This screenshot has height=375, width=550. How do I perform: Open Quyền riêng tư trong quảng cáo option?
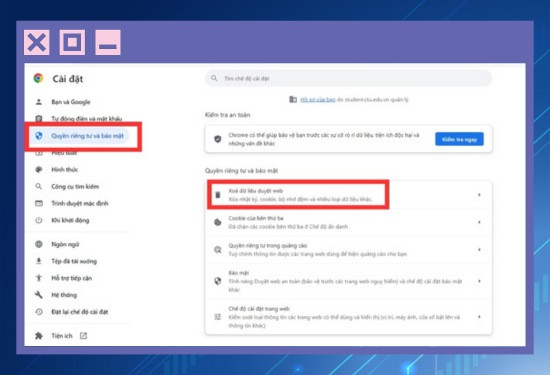(348, 249)
